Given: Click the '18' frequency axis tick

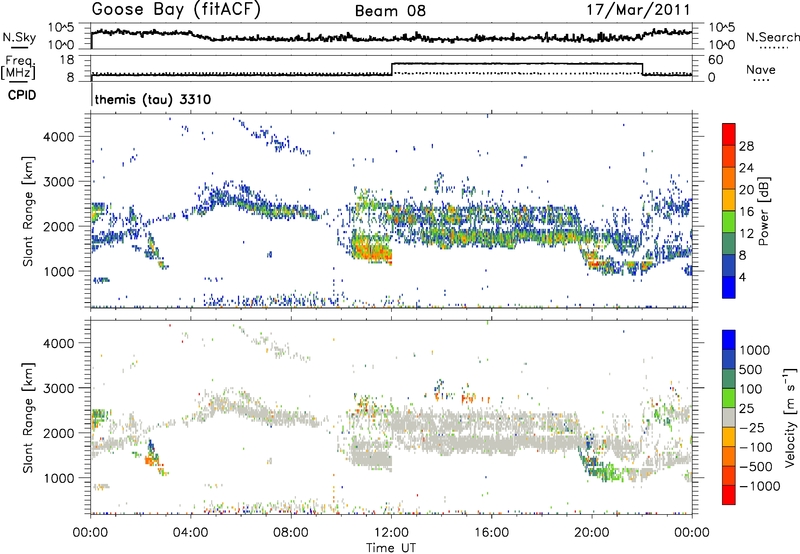Looking at the screenshot, I should [66, 60].
